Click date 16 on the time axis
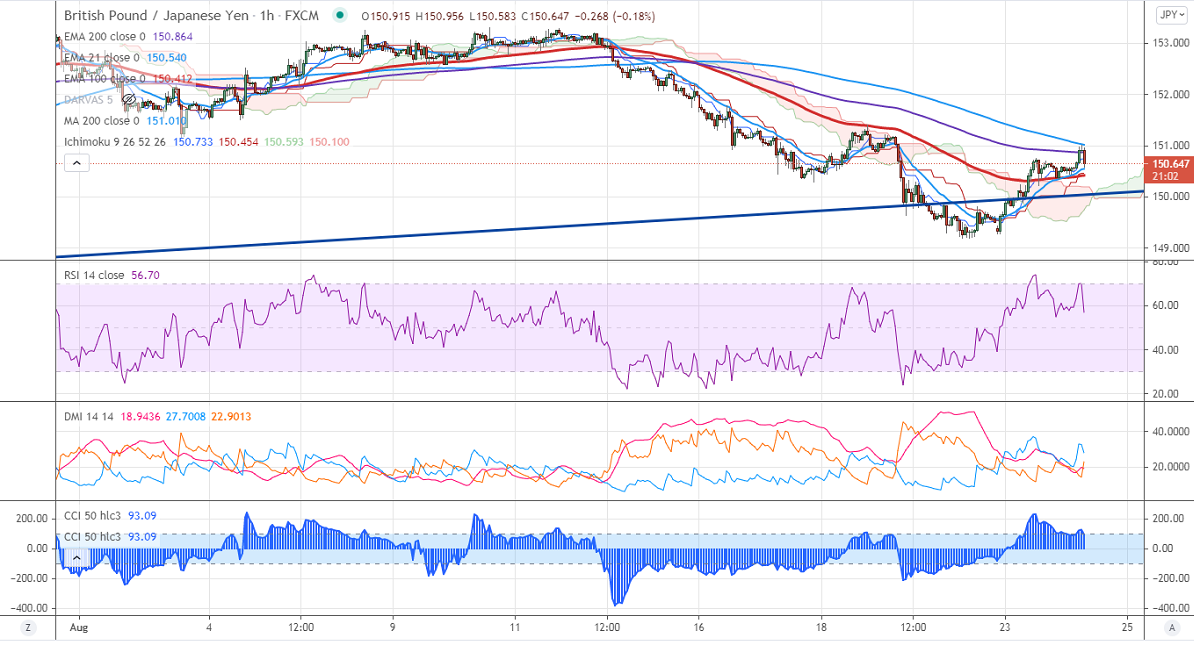Viewport: 1194px width, 646px height. pos(698,628)
